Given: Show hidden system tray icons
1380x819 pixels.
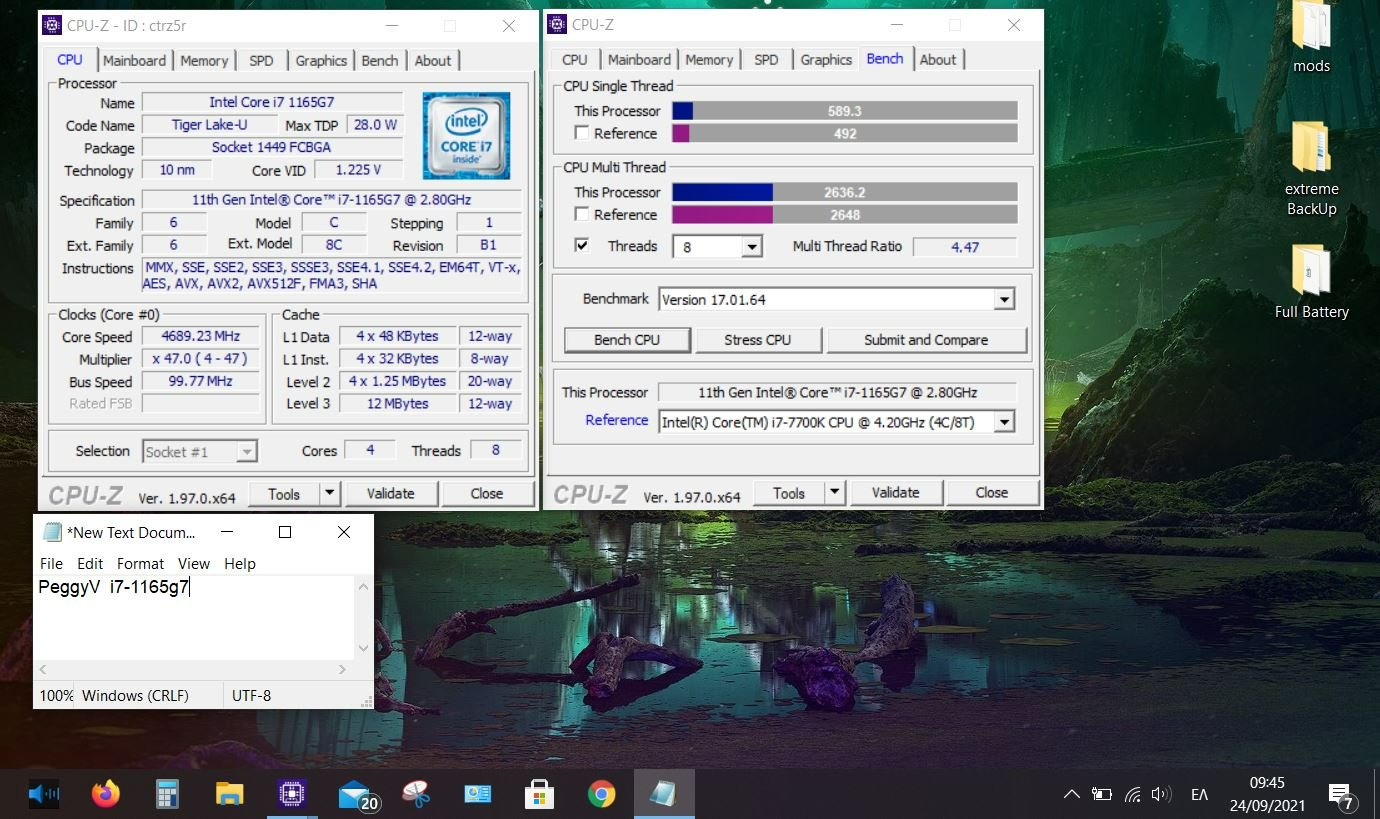Looking at the screenshot, I should pyautogui.click(x=1071, y=795).
